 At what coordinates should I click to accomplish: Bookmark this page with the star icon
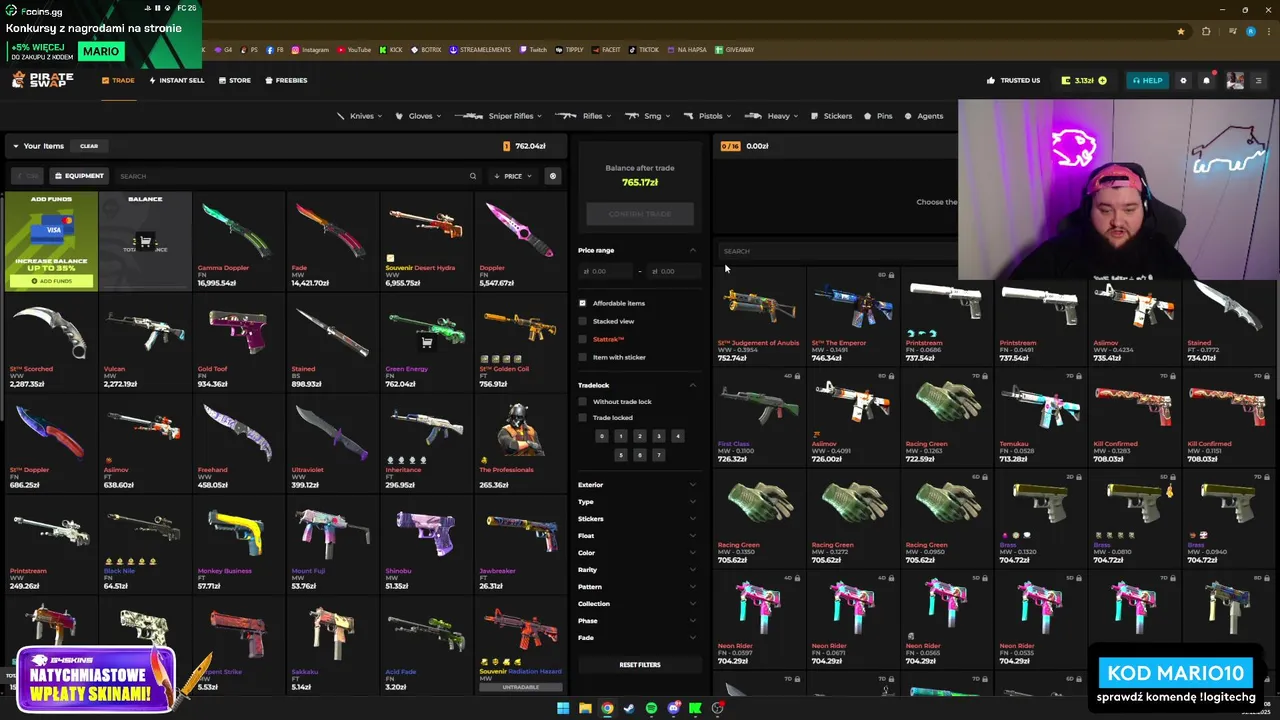coord(1181,31)
